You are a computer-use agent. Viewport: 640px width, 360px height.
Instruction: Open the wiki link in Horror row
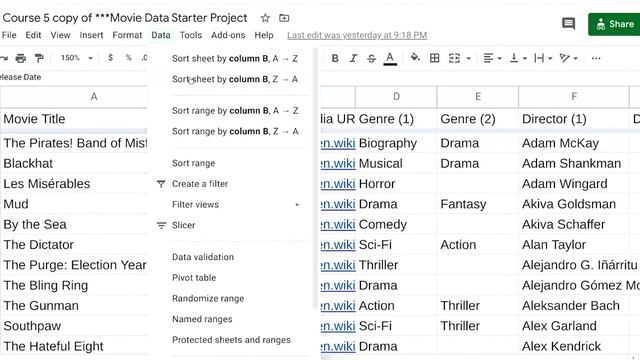(338, 184)
